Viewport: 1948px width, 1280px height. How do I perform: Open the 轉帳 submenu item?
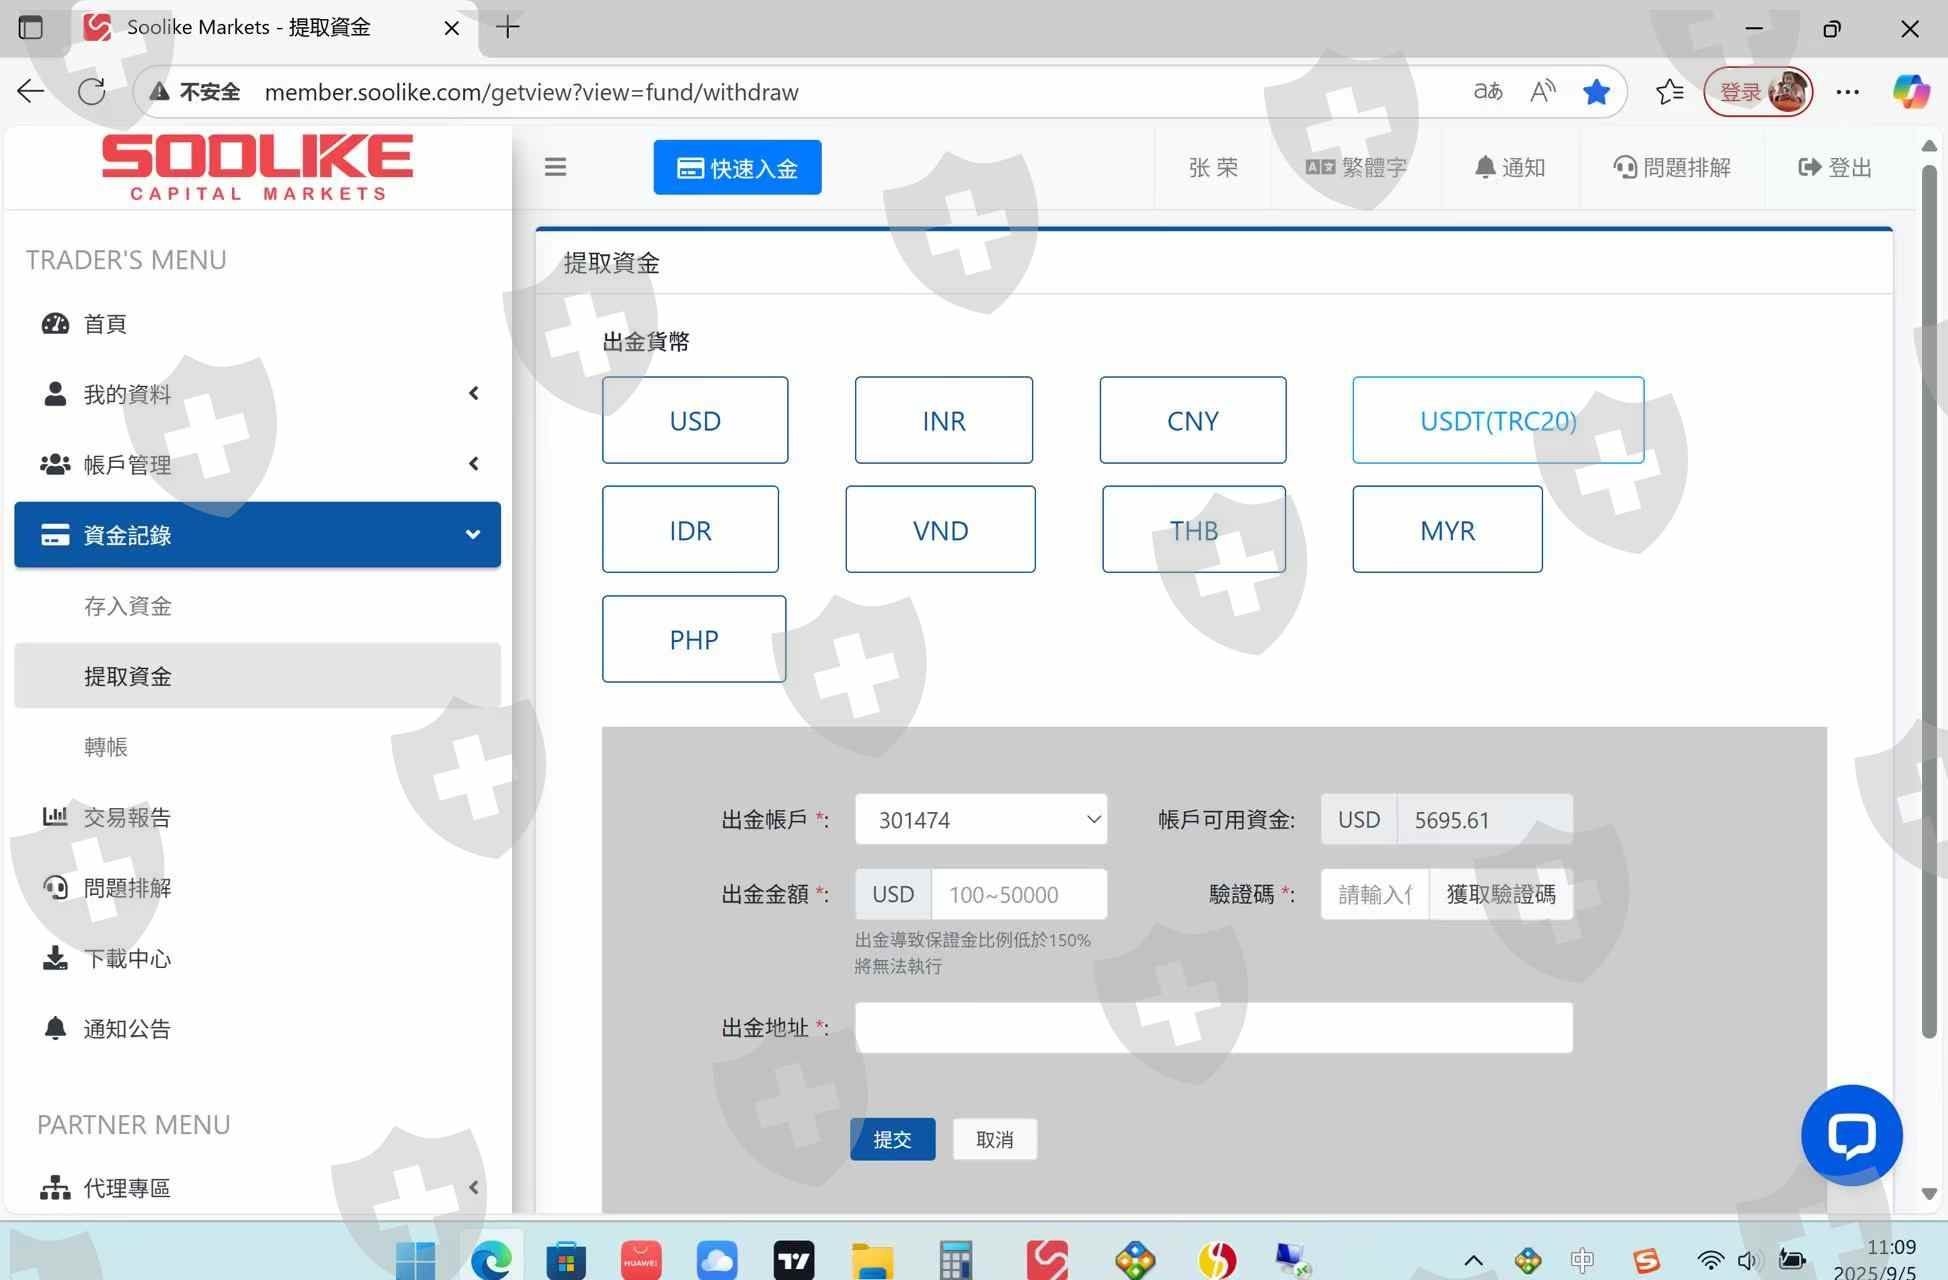pyautogui.click(x=106, y=747)
